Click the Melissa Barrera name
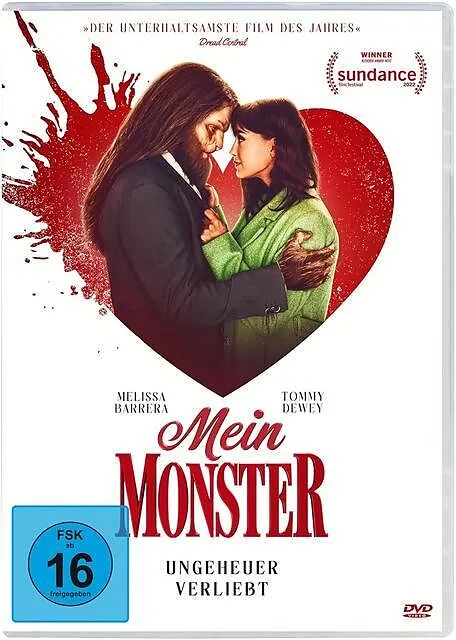The height and width of the screenshot is (640, 456). pyautogui.click(x=141, y=402)
